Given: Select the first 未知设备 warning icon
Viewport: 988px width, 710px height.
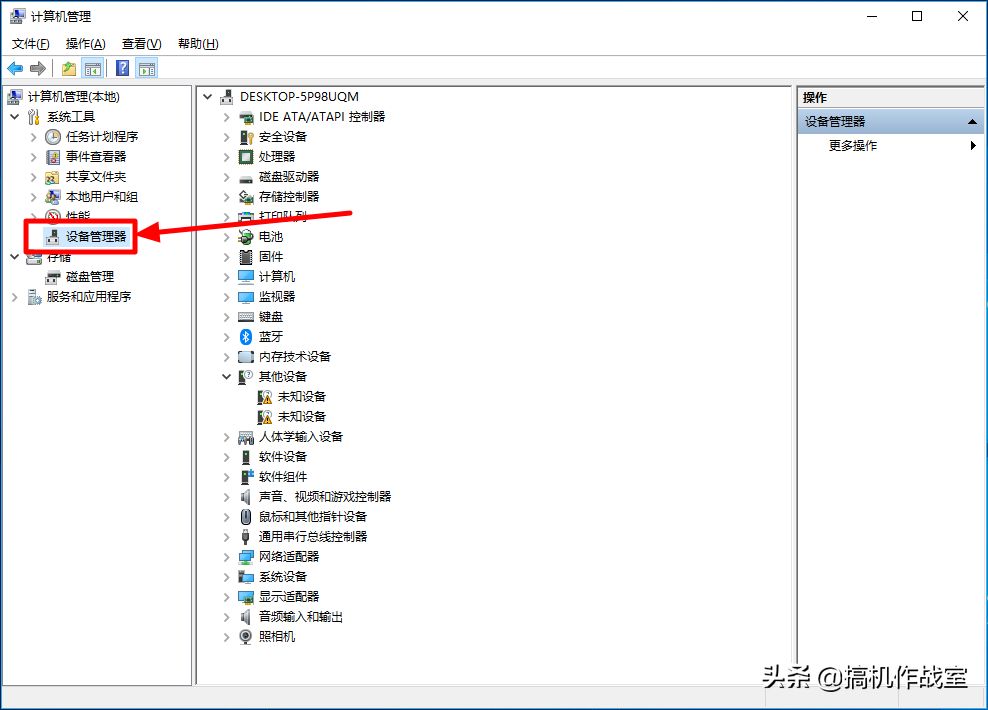Looking at the screenshot, I should pyautogui.click(x=265, y=397).
